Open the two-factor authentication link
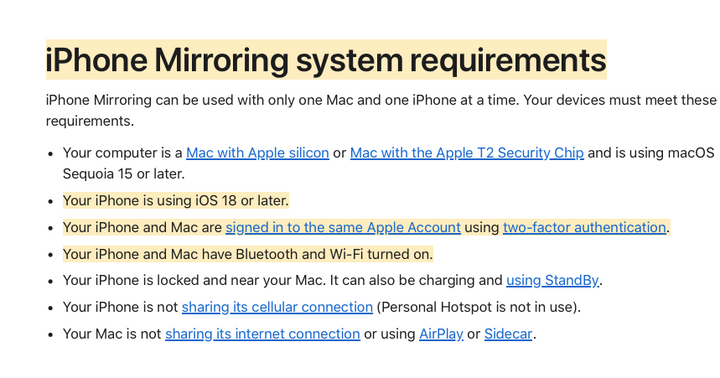Image resolution: width=720 pixels, height=378 pixels. pyautogui.click(x=585, y=227)
